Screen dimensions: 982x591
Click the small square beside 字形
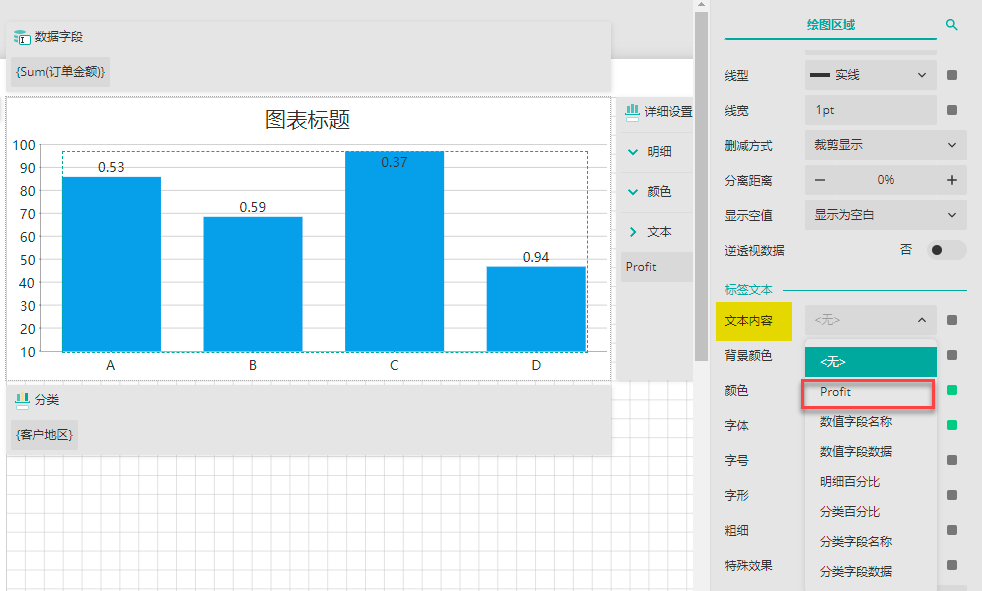[952, 495]
